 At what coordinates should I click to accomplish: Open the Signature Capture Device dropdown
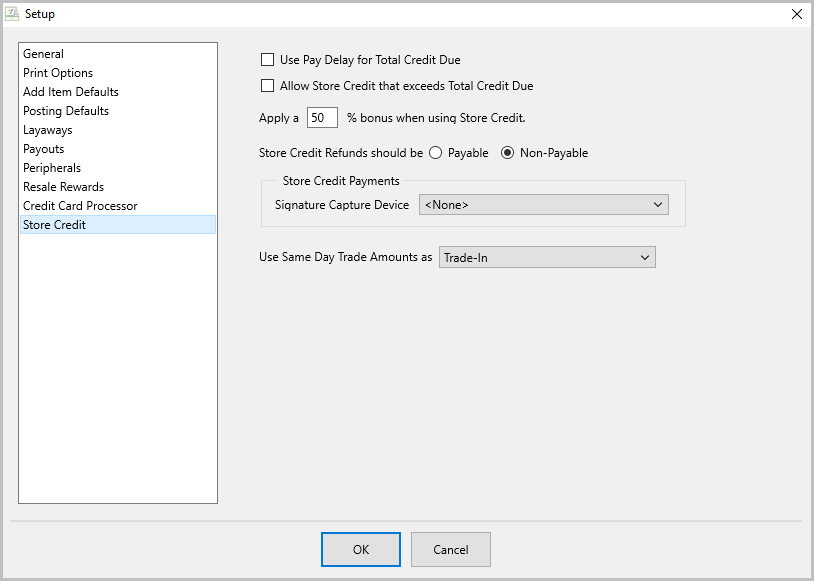(x=544, y=205)
